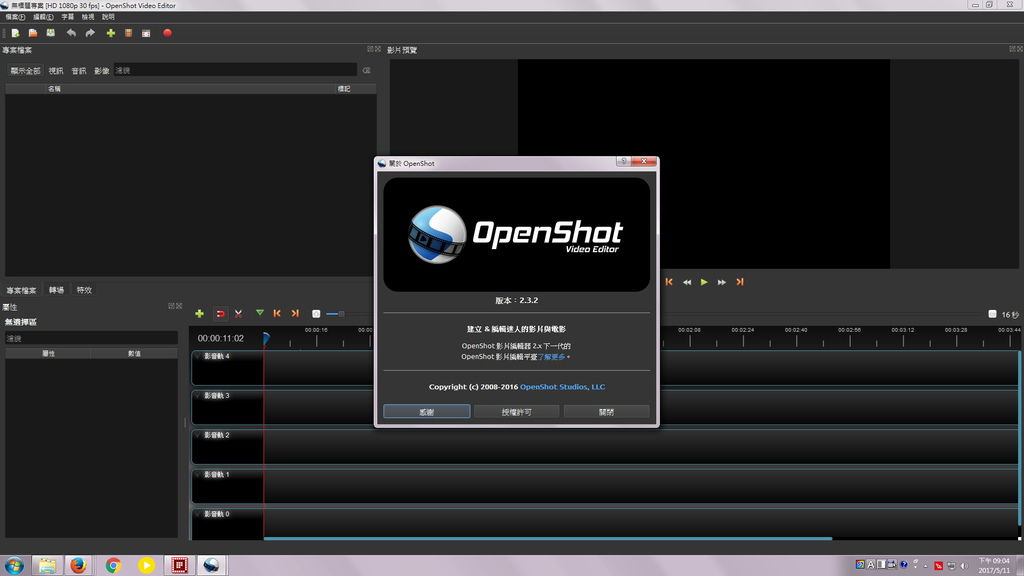Viewport: 1024px width, 576px height.
Task: Click the 授權許可 button in About dialog
Action: [x=516, y=412]
